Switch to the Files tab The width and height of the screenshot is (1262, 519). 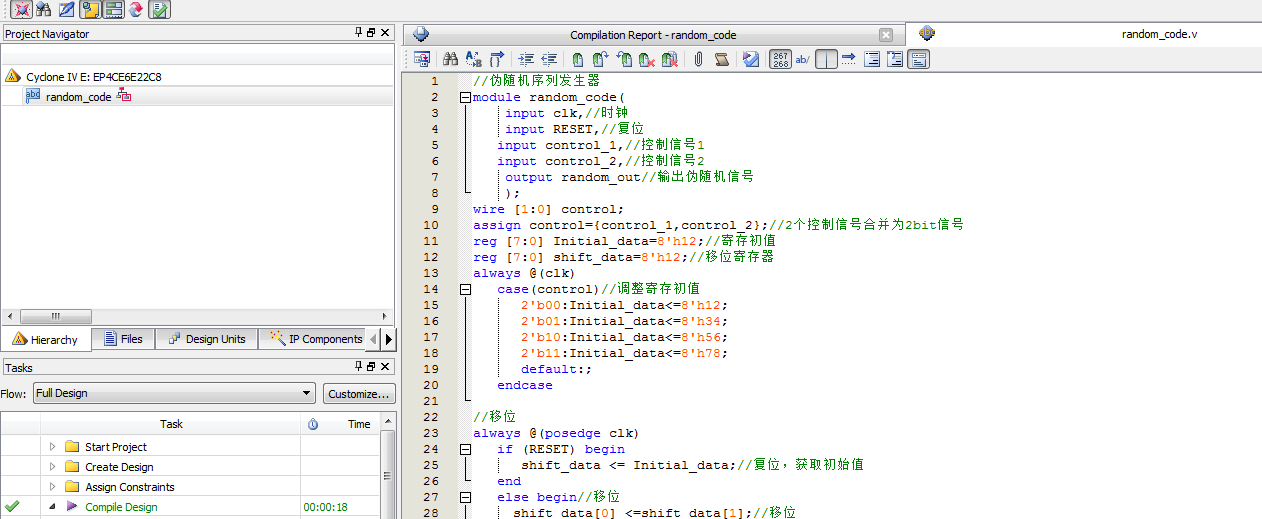(122, 339)
